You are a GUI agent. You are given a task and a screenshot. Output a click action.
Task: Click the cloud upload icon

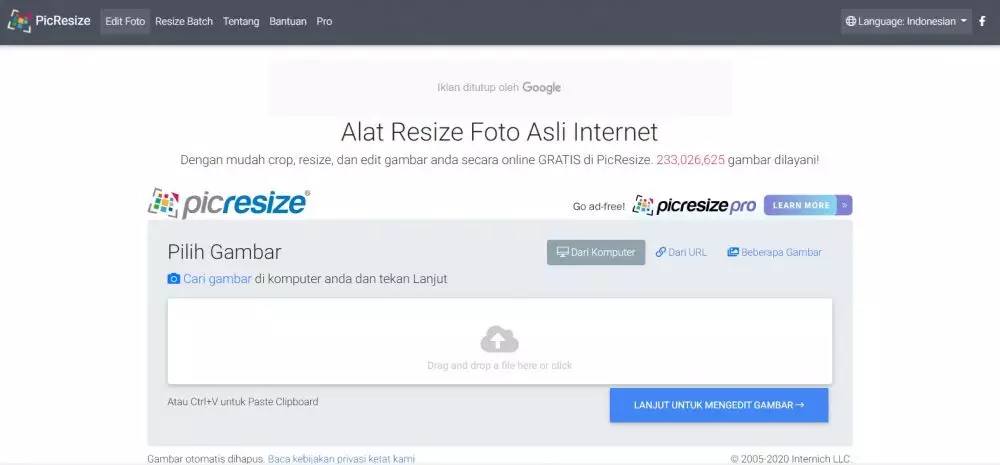pyautogui.click(x=499, y=340)
